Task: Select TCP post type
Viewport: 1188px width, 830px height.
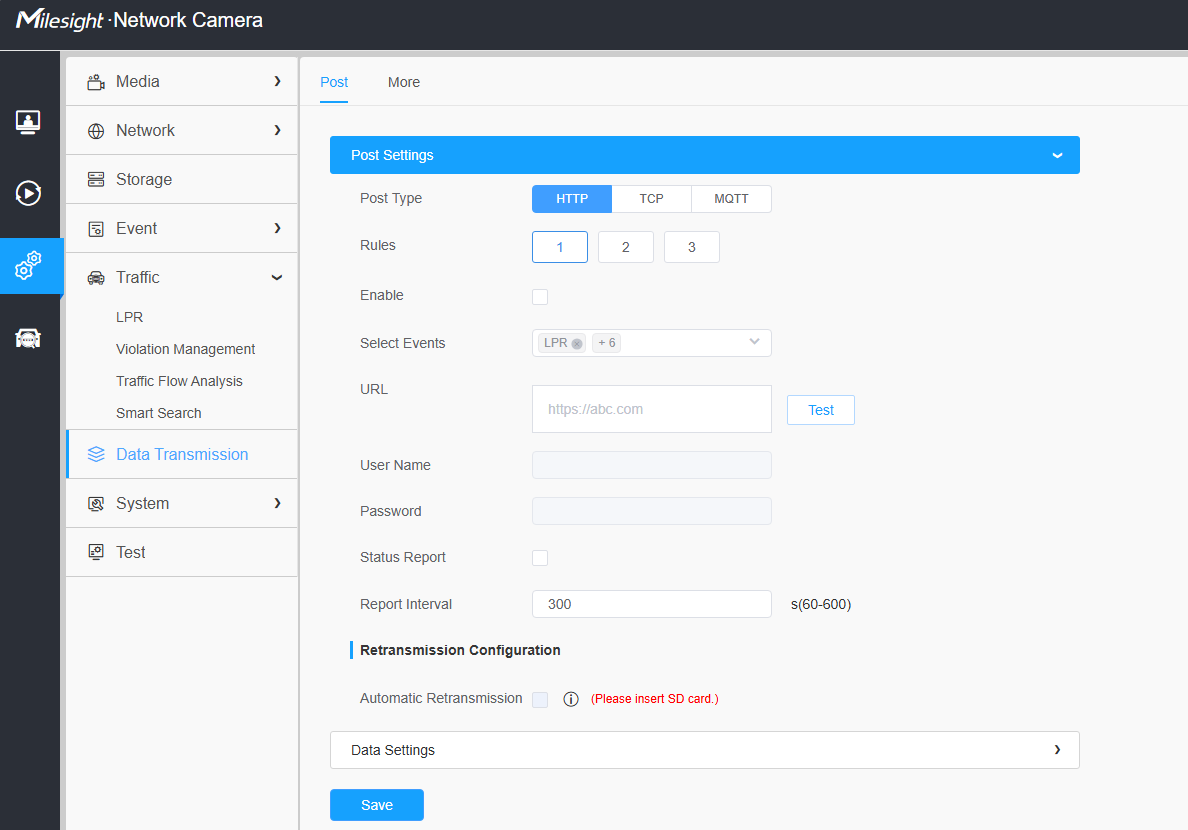Action: 652,199
